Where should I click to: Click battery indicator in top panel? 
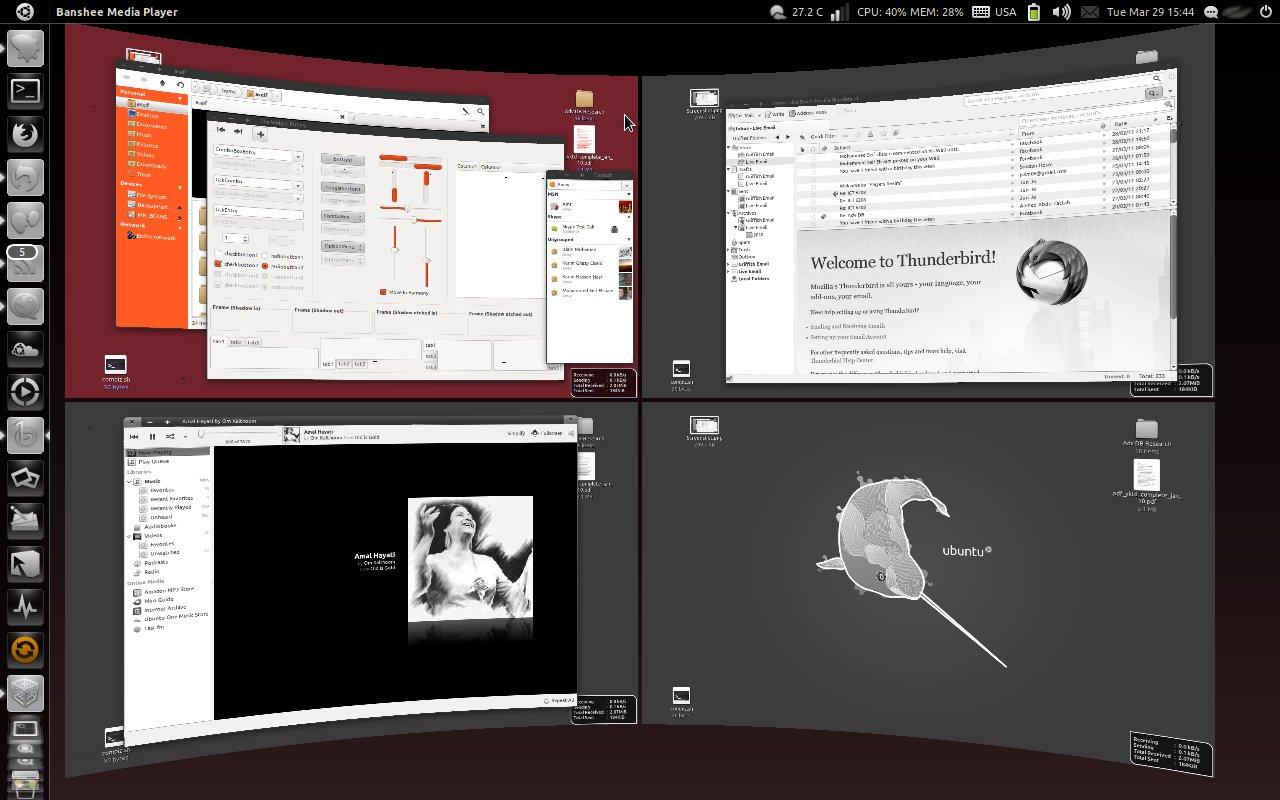coord(1034,12)
